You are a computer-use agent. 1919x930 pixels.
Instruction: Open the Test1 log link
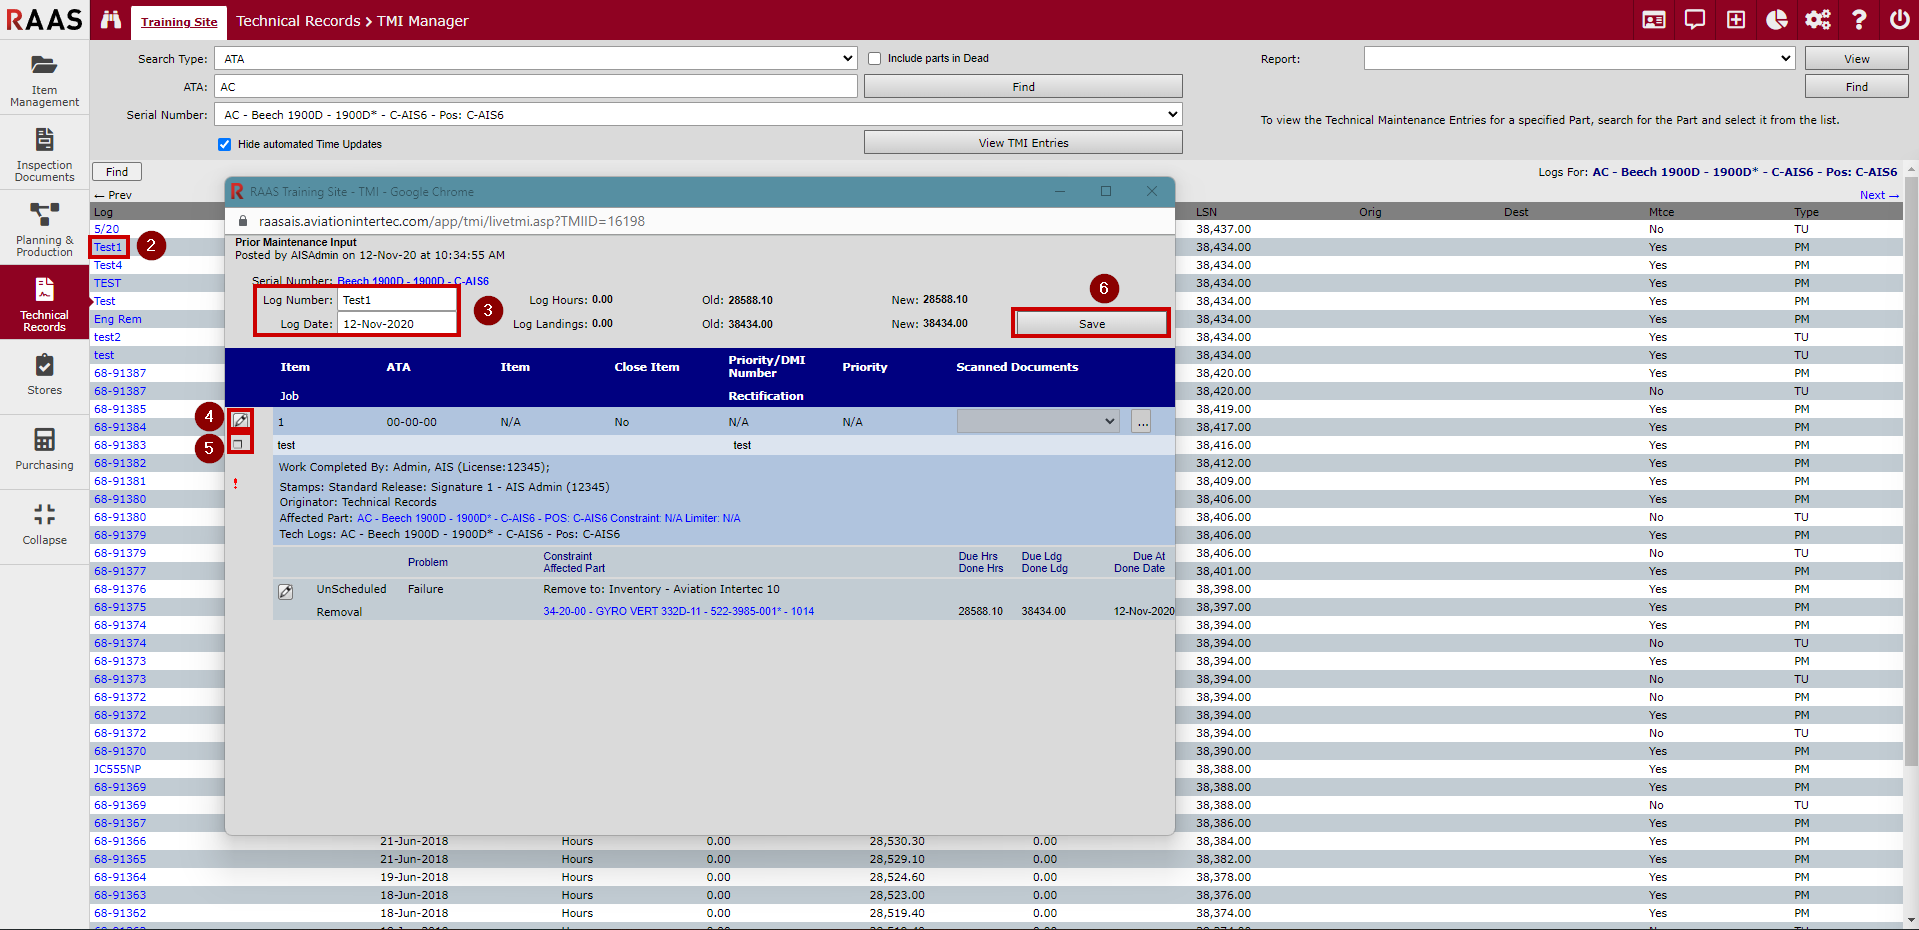(108, 247)
